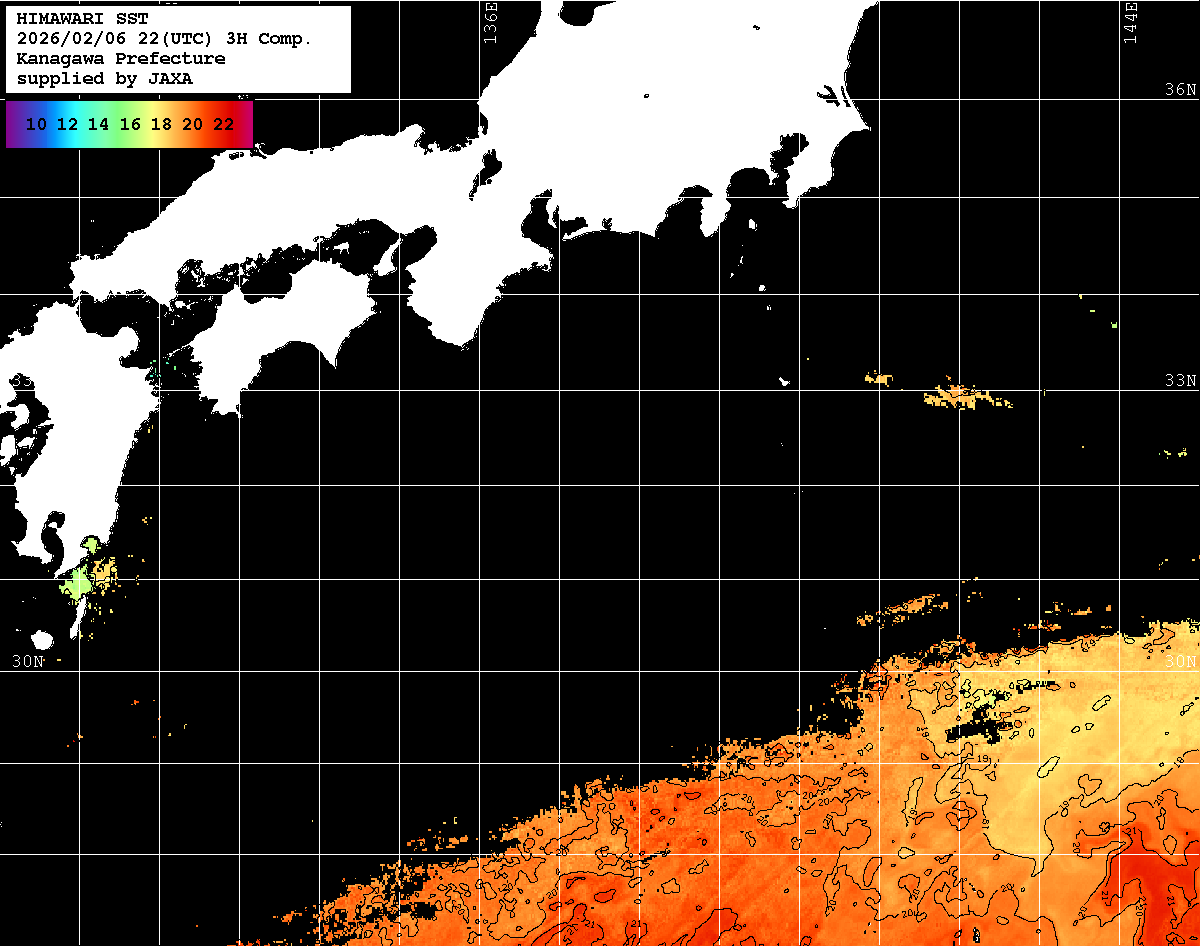This screenshot has height=946, width=1200.
Task: Click the 136E longitude label
Action: (490, 22)
